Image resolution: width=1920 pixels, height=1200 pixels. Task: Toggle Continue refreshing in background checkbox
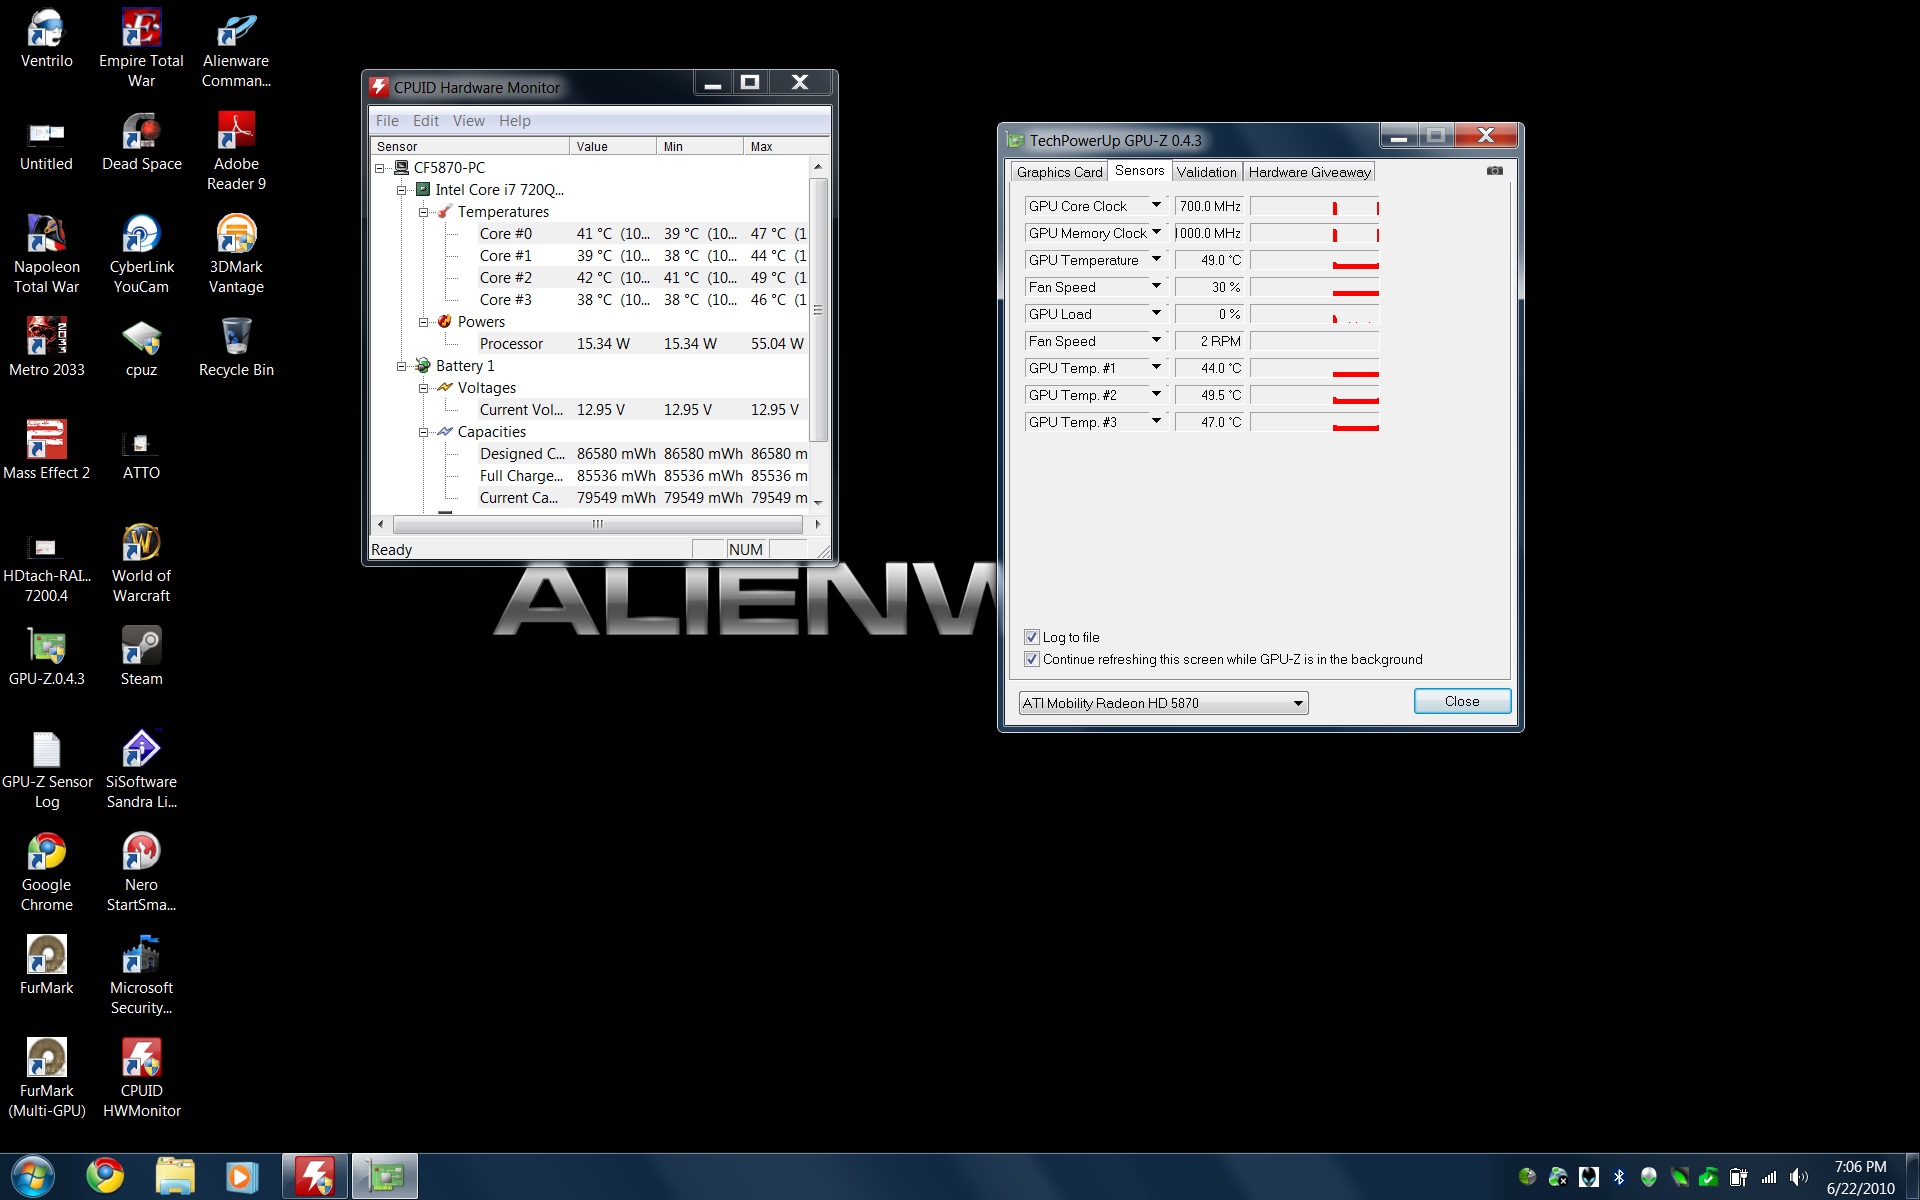[x=1032, y=659]
